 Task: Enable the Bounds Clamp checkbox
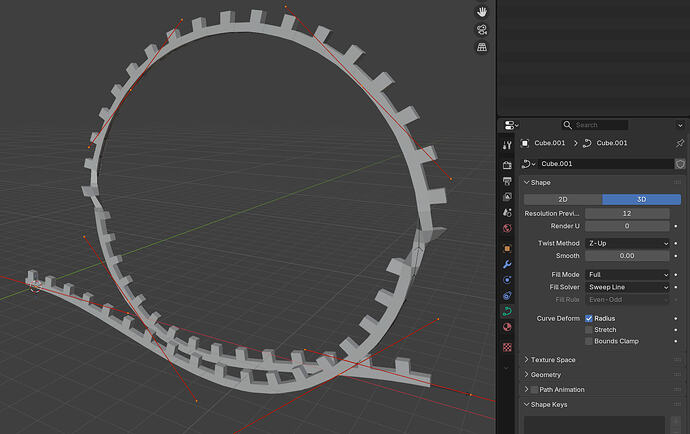coord(588,341)
